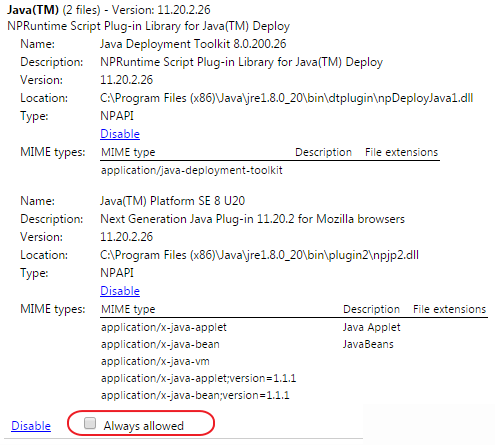Click Next Generation Java Plug-in description text
The width and height of the screenshot is (495, 445).
pyautogui.click(x=253, y=219)
